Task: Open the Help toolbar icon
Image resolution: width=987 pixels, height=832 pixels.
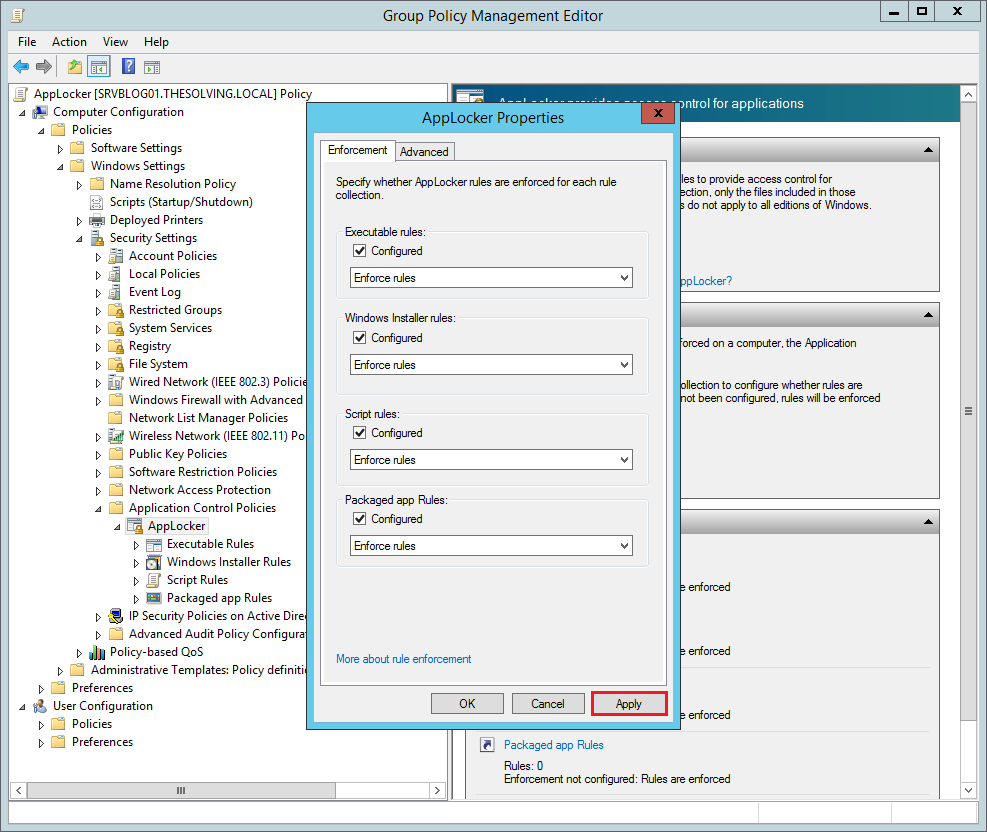Action: (x=128, y=66)
